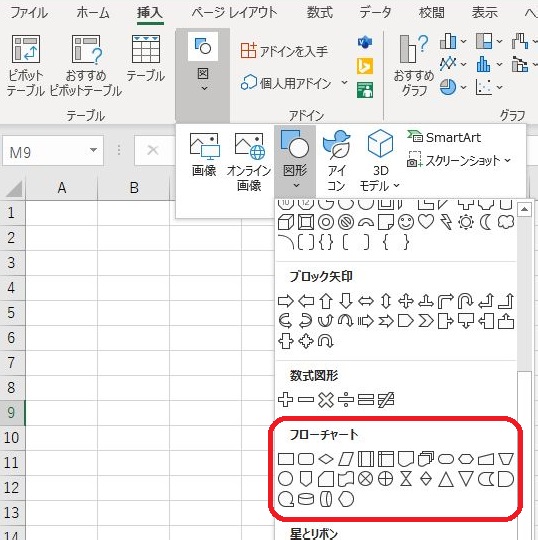Open おすすめグラフ
This screenshot has height=540, width=538.
pos(414,65)
